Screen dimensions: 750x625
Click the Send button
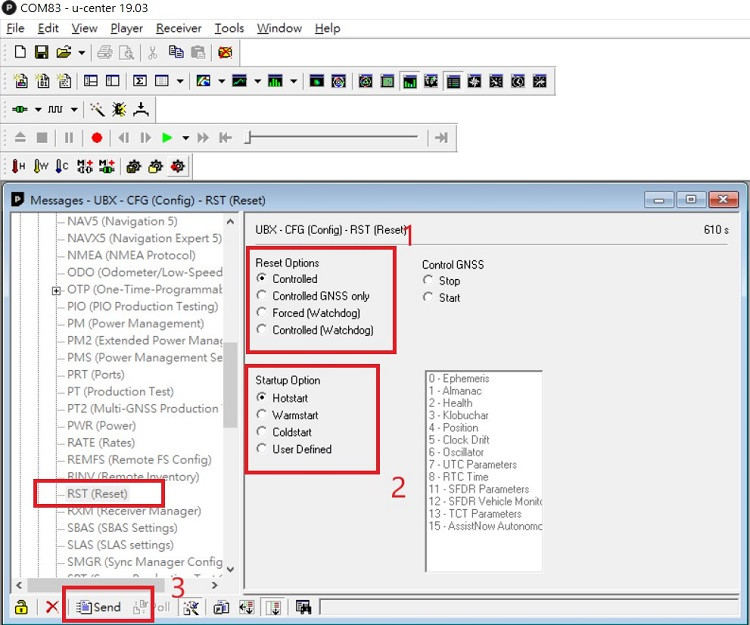point(99,607)
